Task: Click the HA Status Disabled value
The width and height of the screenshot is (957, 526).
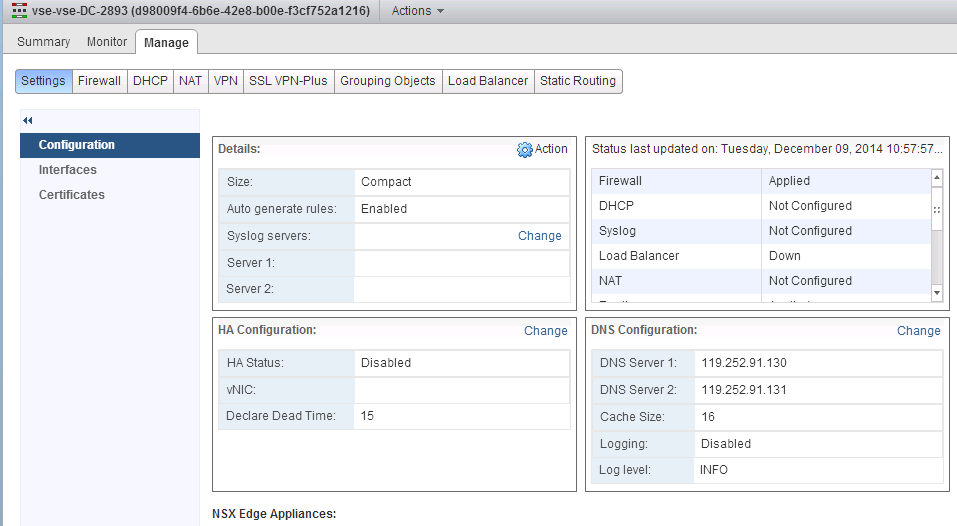Action: point(386,362)
